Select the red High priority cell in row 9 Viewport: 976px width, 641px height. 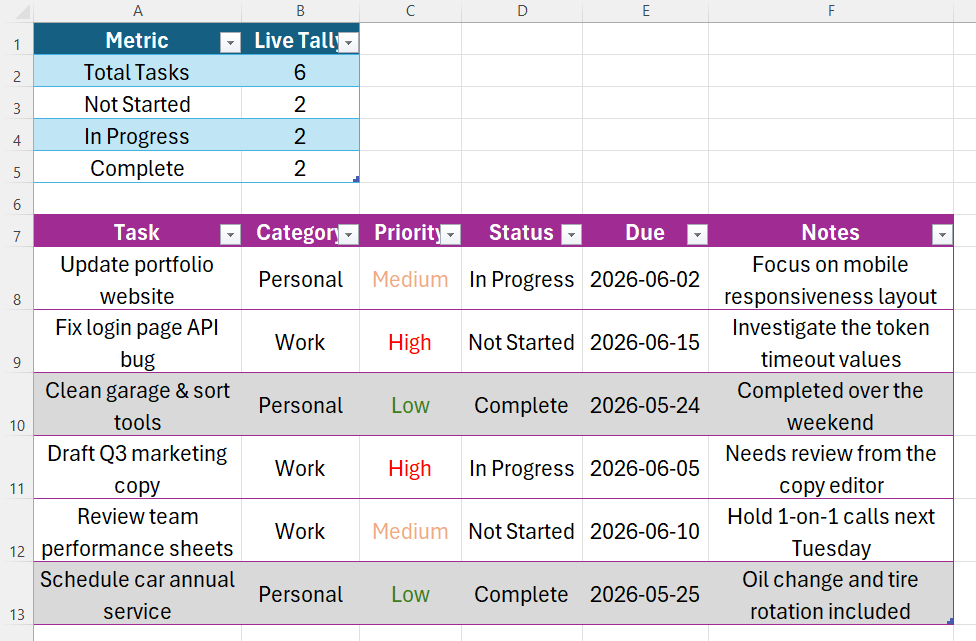(410, 342)
